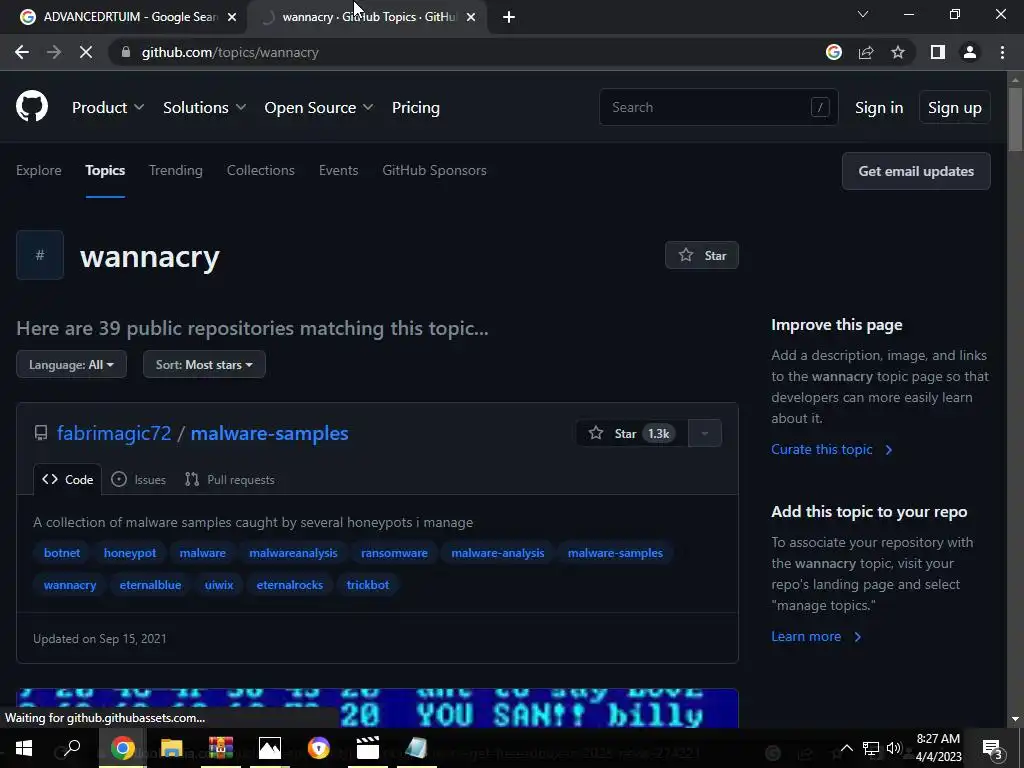
Task: Click Sign in link
Action: (x=879, y=107)
